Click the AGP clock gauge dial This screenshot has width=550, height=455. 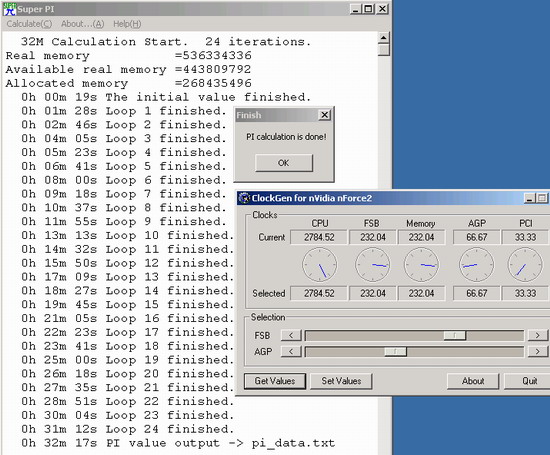(476, 265)
